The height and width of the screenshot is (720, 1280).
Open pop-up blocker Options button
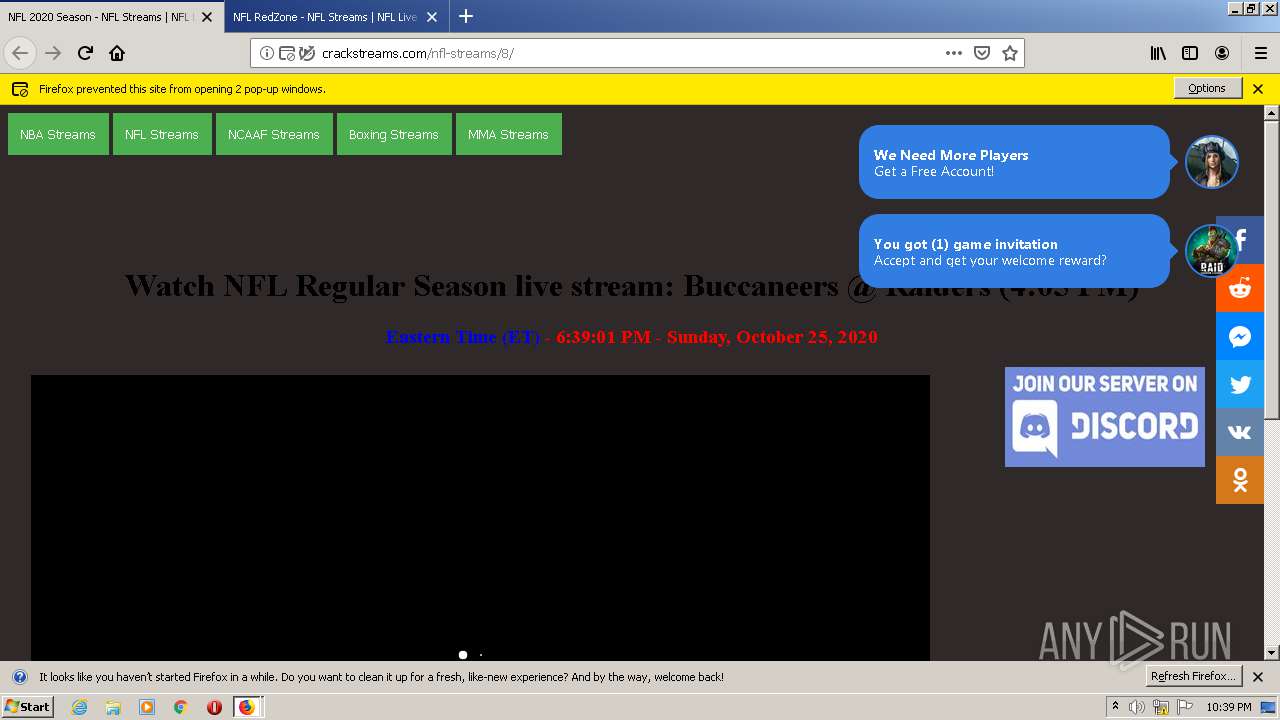tap(1207, 88)
